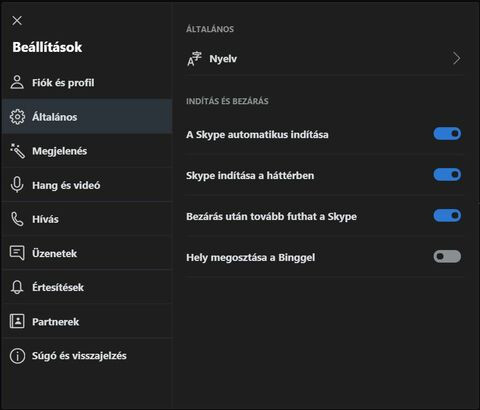Click the magic wand Megjelenés icon
The height and width of the screenshot is (410, 480).
pyautogui.click(x=17, y=151)
